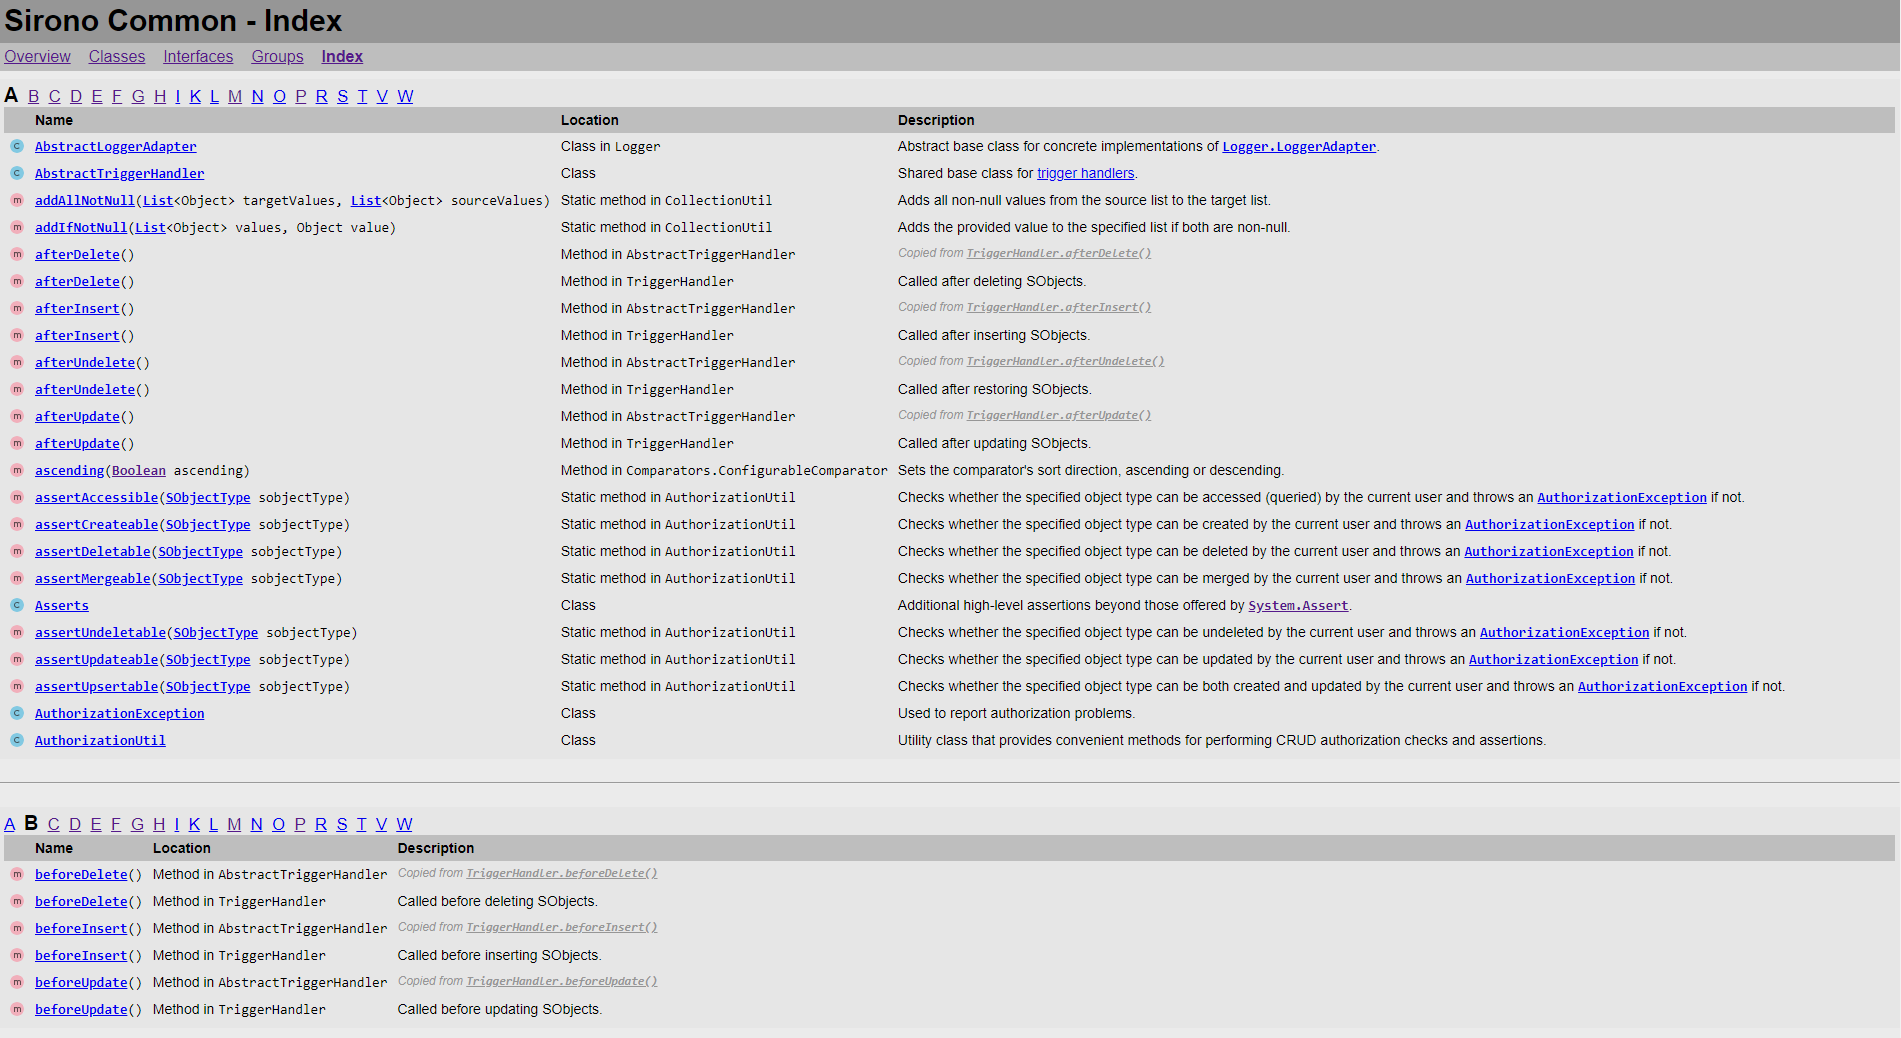The image size is (1901, 1038).
Task: Open TriggerHandler.beforeInsert() copied-from link
Action: (x=562, y=927)
